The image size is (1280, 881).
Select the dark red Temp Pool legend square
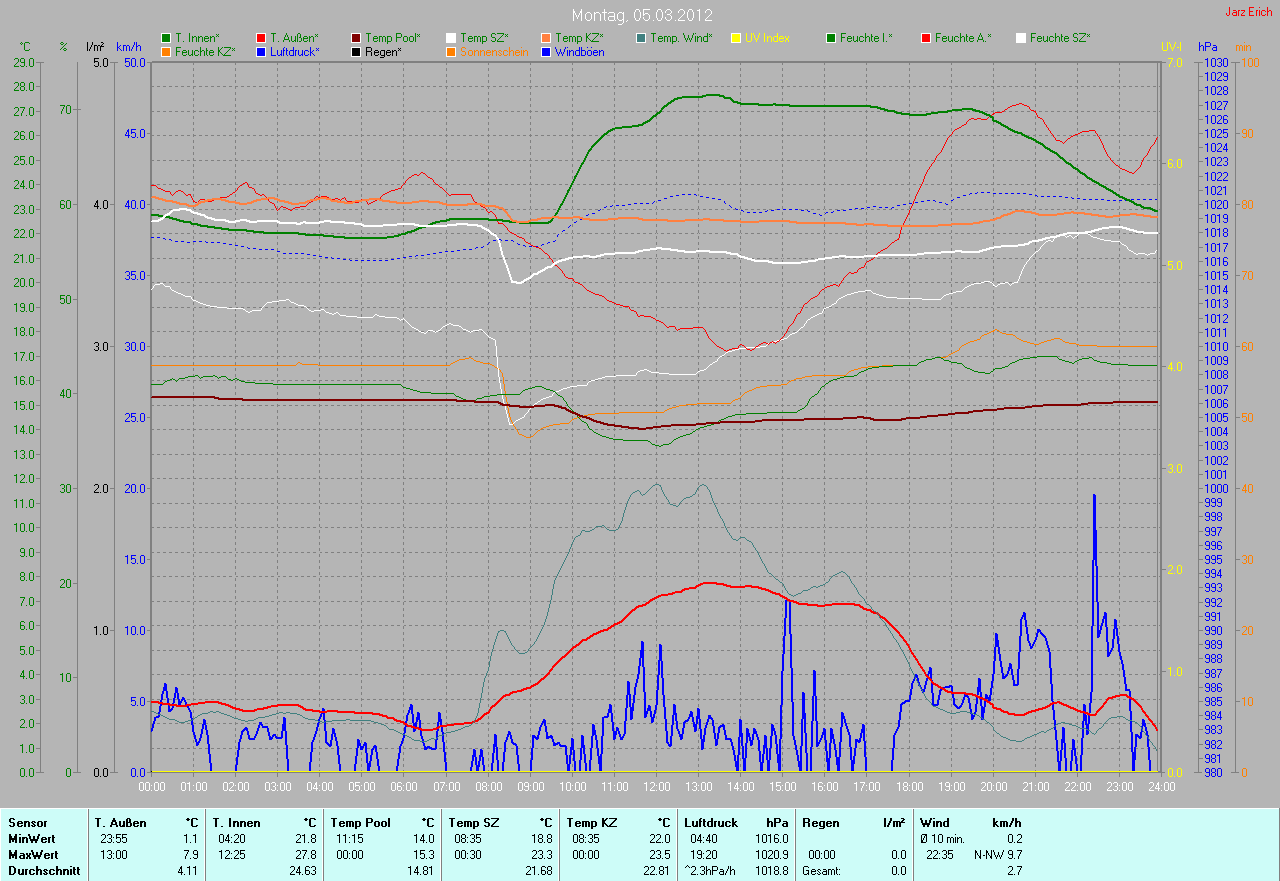(x=356, y=38)
